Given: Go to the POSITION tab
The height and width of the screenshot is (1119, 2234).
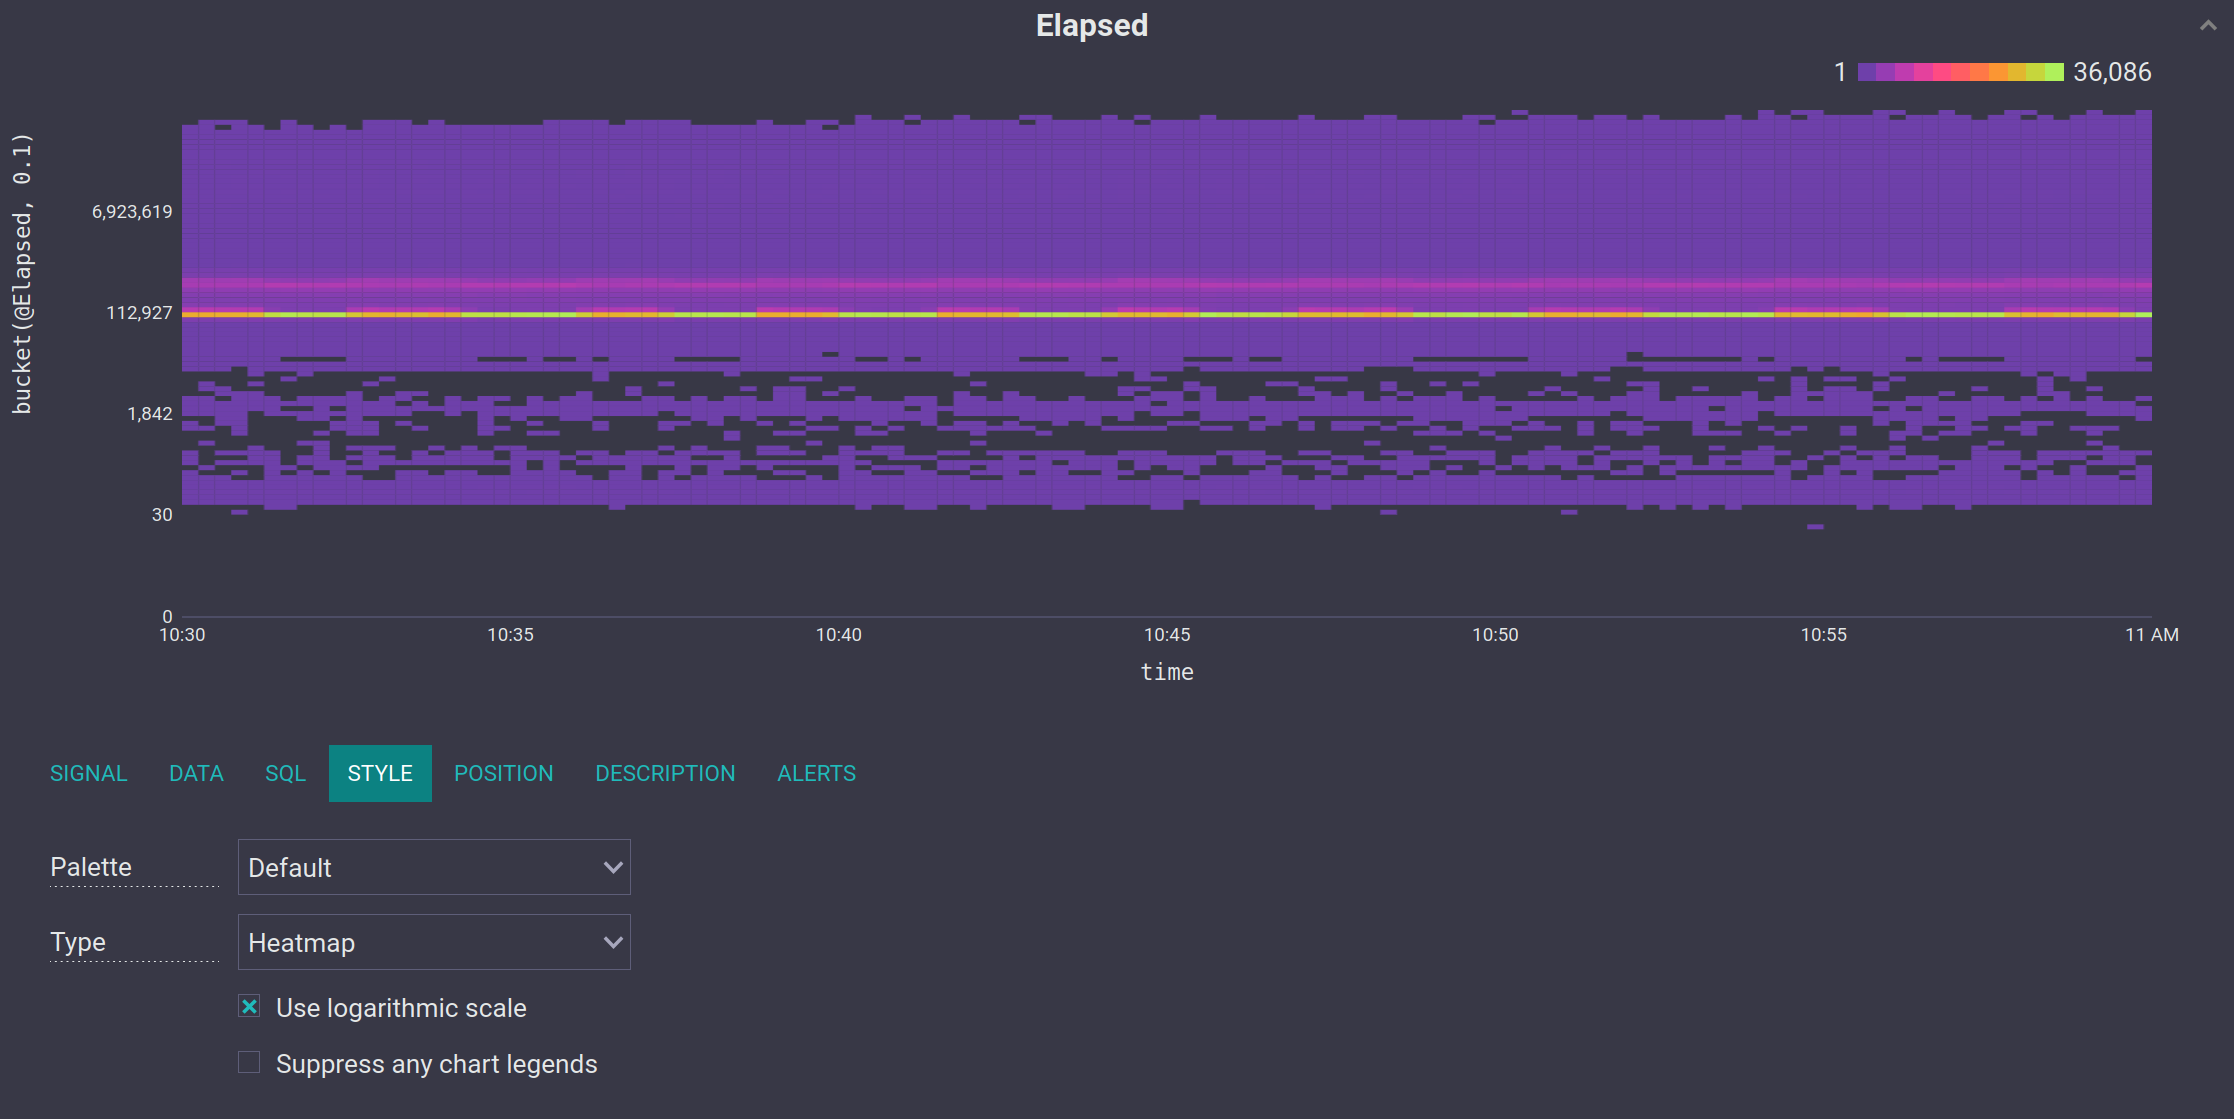Looking at the screenshot, I should pyautogui.click(x=503, y=773).
